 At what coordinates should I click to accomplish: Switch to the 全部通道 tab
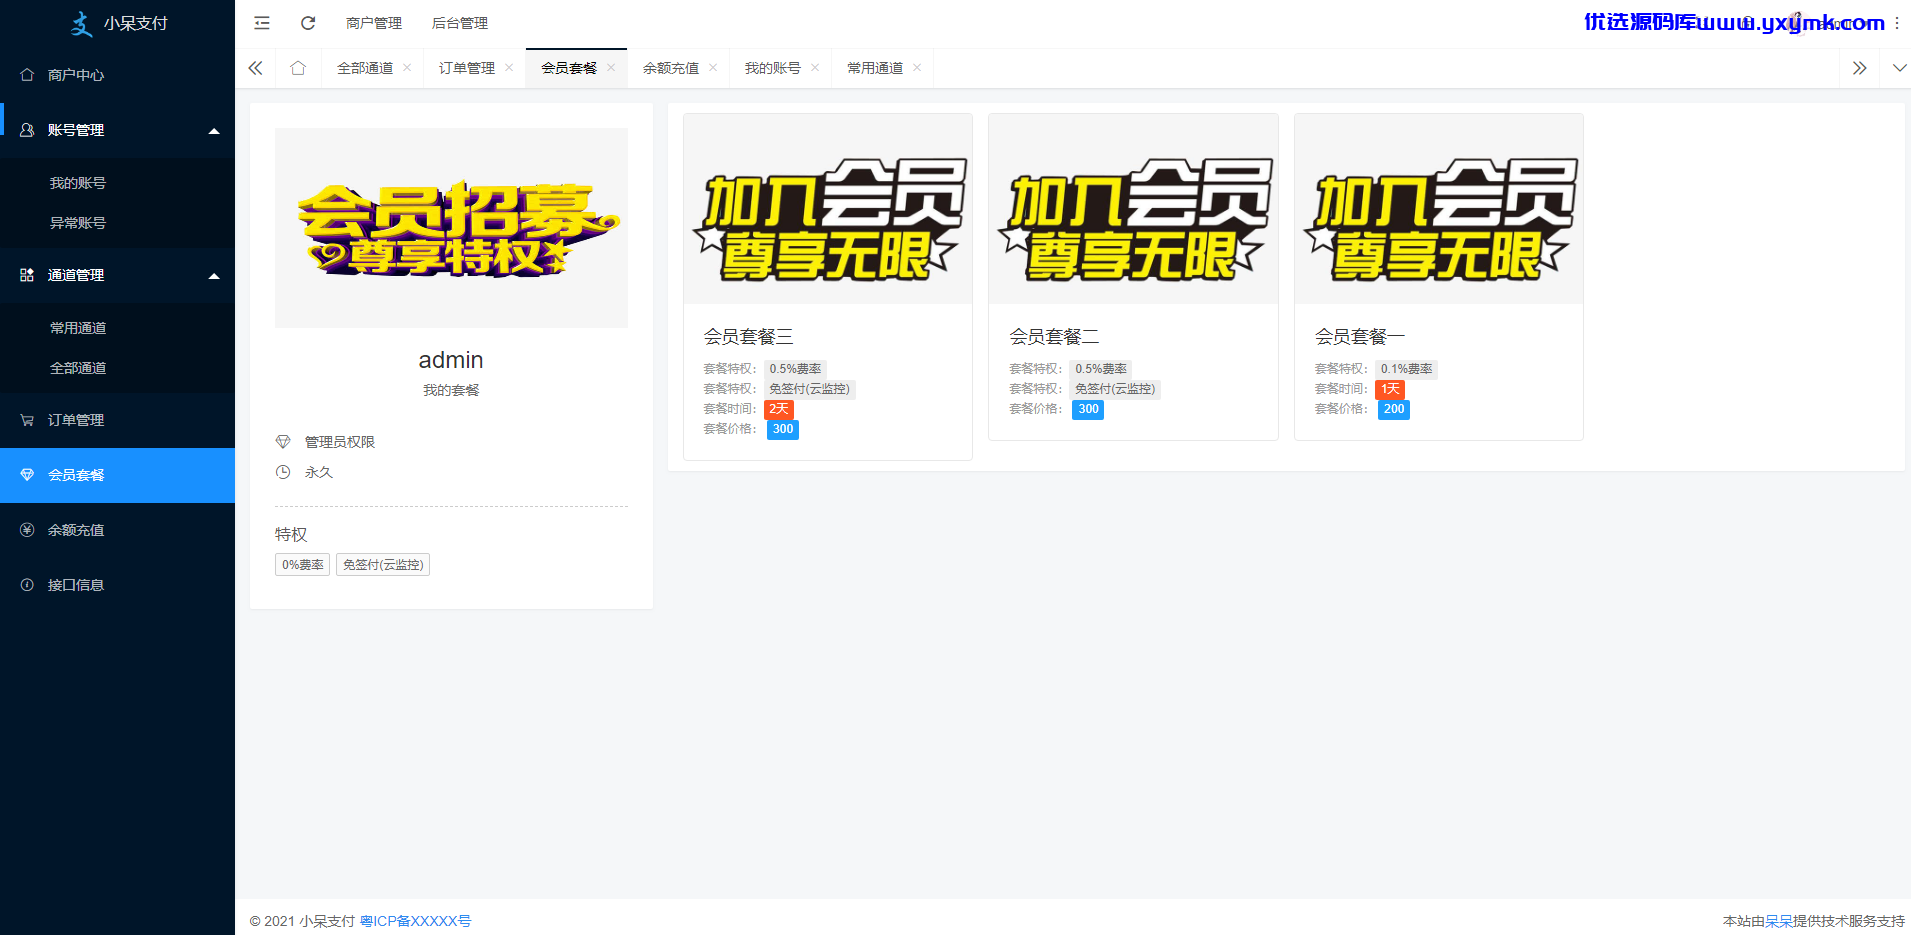tap(365, 68)
